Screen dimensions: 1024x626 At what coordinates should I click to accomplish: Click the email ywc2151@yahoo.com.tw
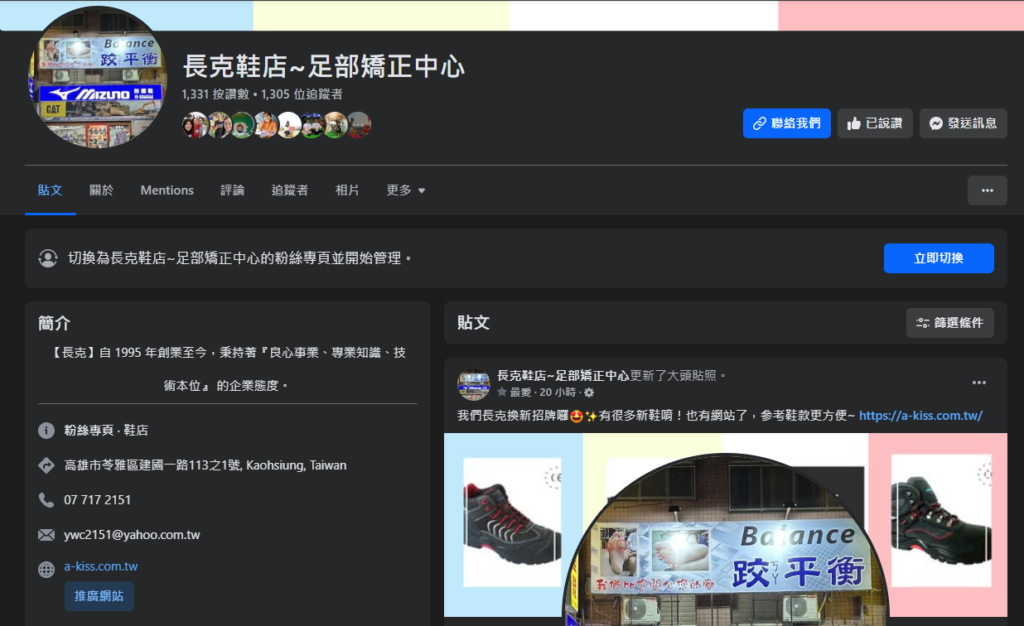(x=132, y=535)
